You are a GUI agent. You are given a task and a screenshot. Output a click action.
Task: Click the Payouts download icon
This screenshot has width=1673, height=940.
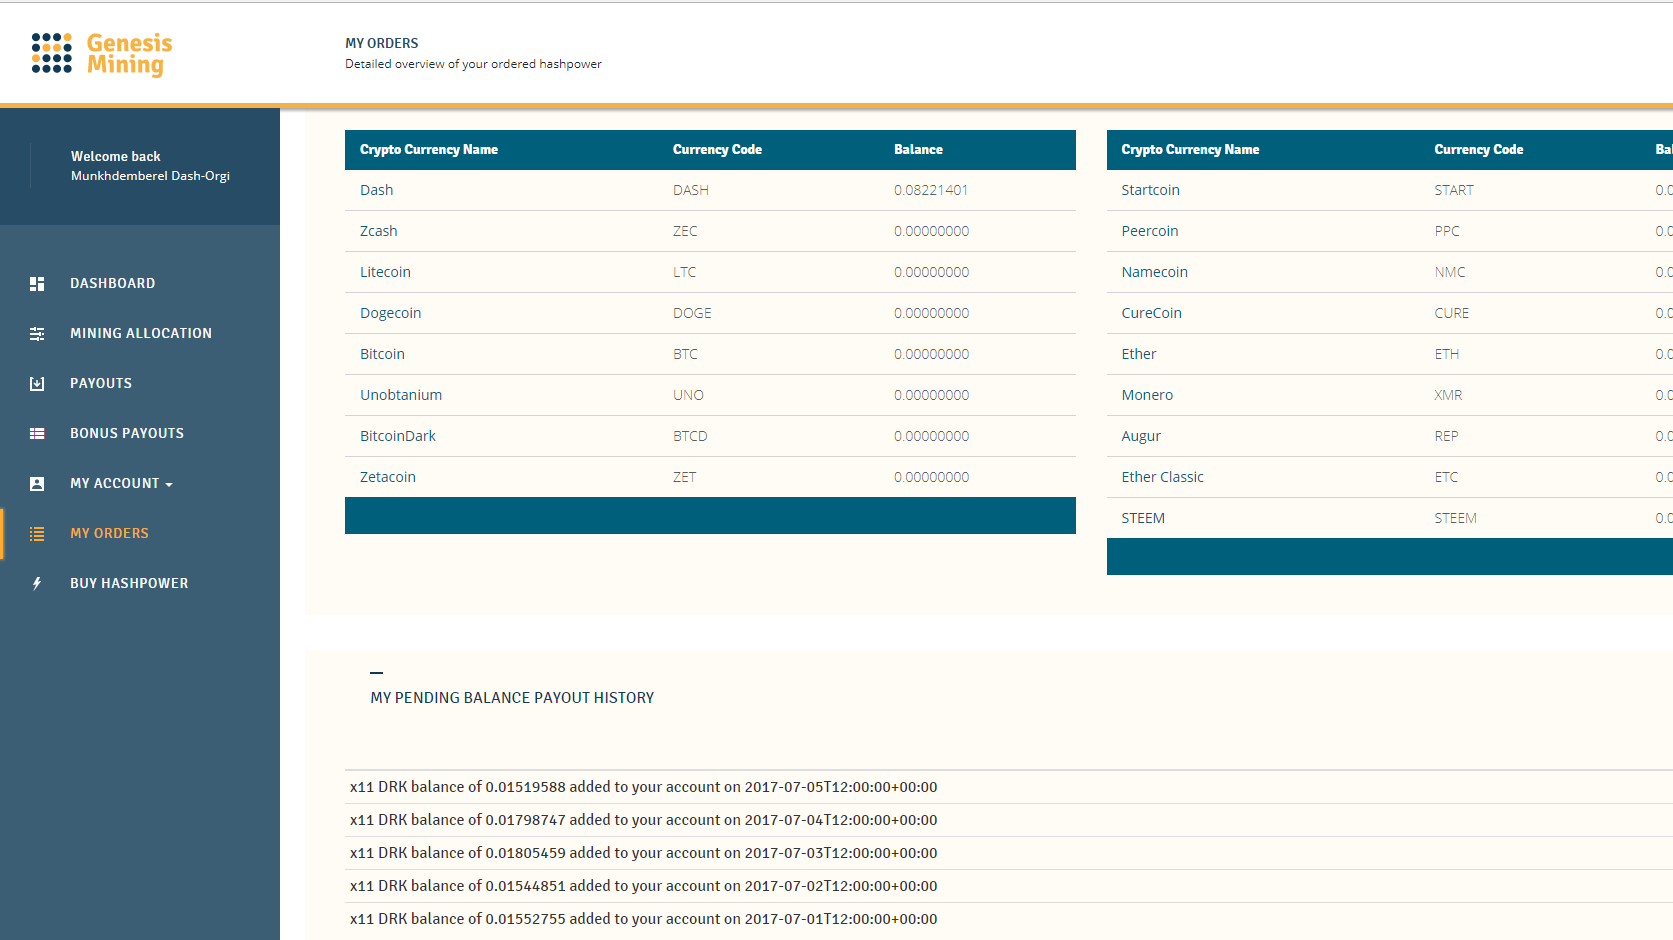pyautogui.click(x=37, y=384)
